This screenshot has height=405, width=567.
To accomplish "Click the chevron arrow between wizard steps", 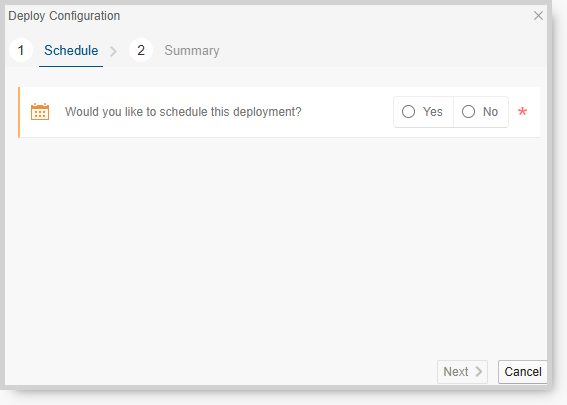I will tap(113, 51).
